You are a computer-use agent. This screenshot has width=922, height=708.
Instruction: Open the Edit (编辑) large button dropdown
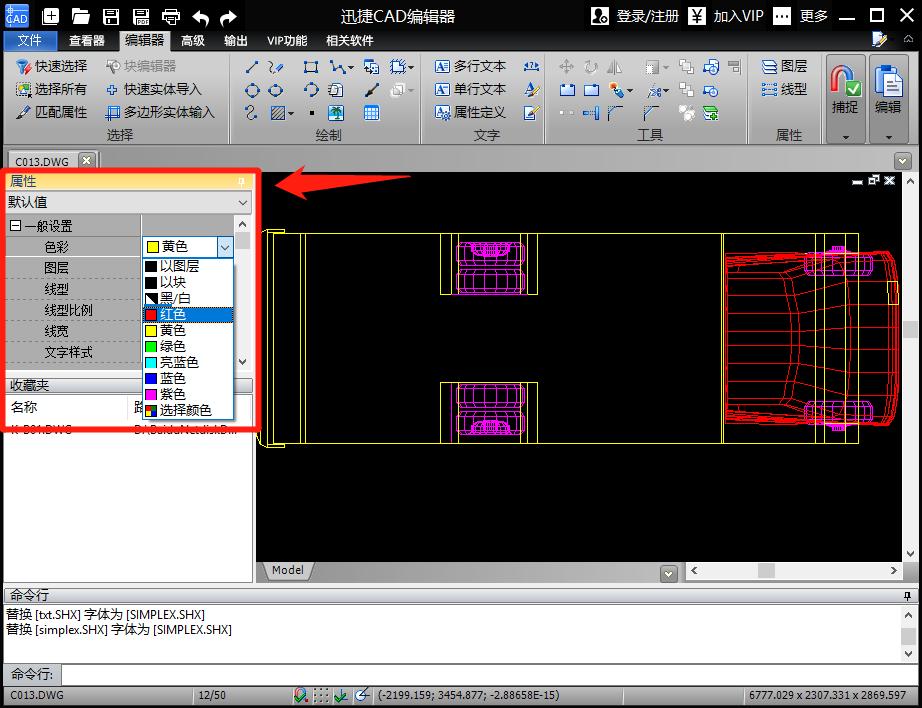(x=887, y=136)
